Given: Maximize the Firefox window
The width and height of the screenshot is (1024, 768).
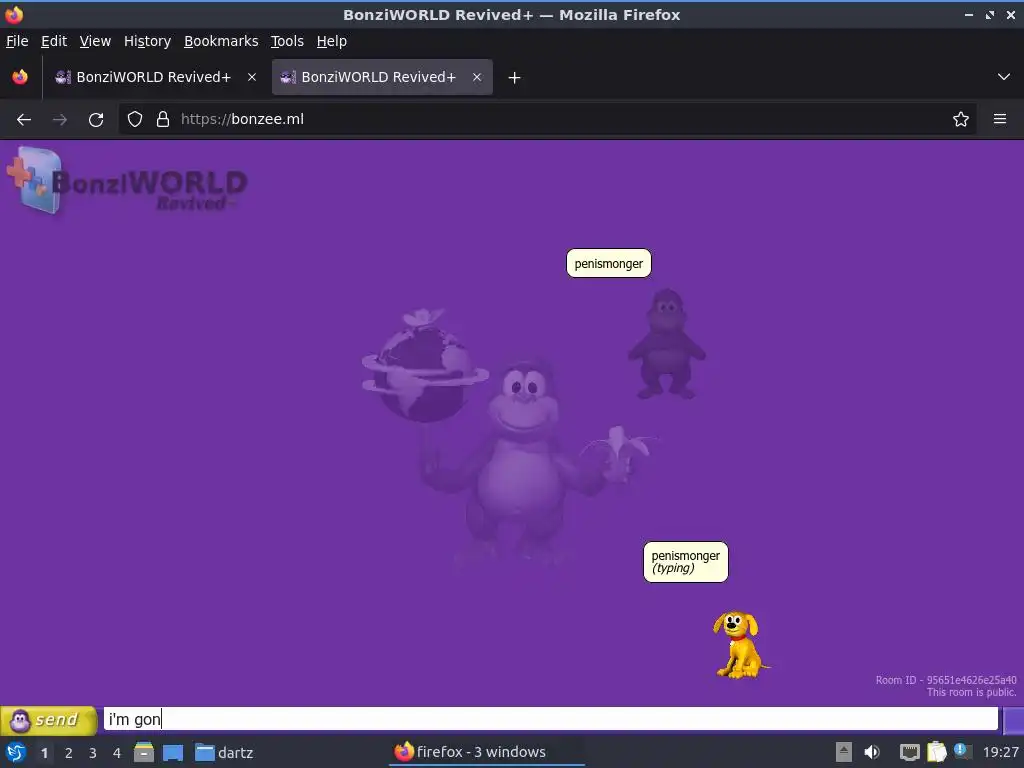Looking at the screenshot, I should click(990, 14).
